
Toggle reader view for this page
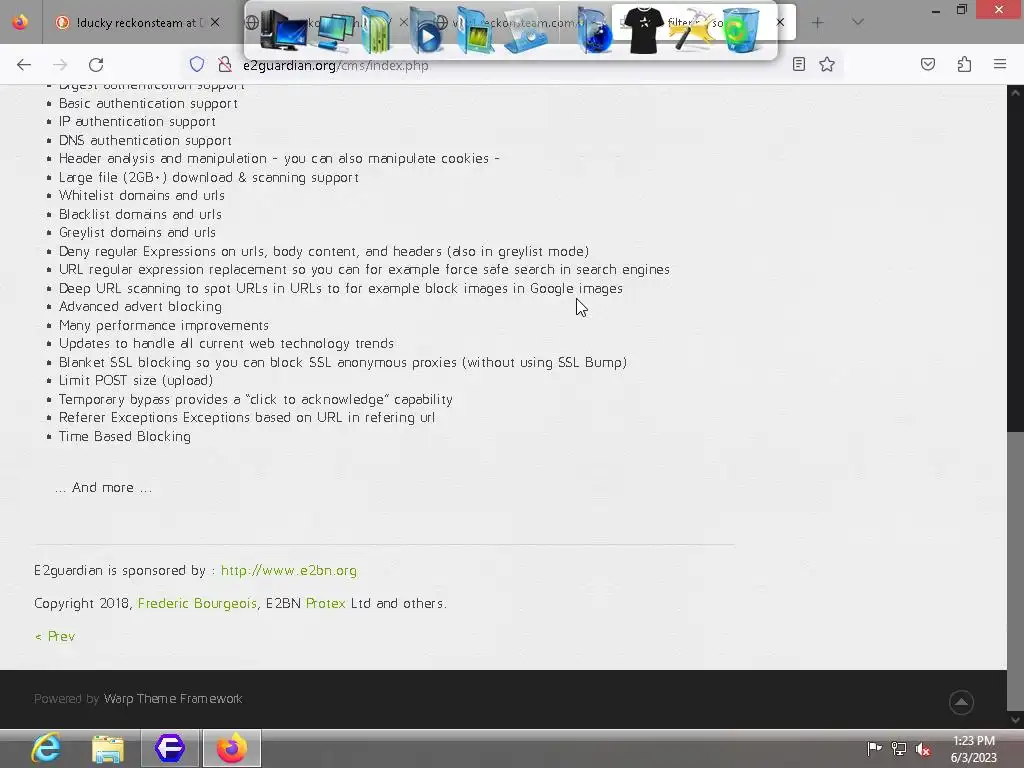click(x=799, y=64)
